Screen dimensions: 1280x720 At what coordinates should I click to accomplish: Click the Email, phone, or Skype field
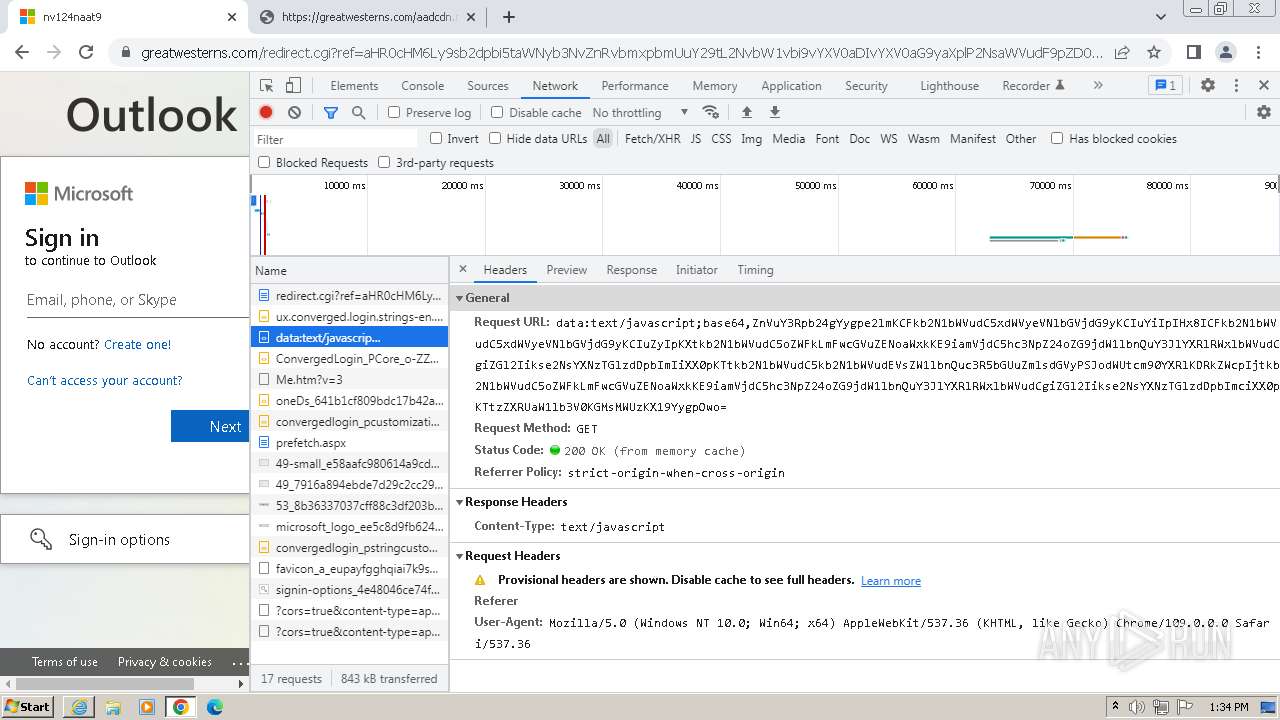tap(137, 300)
